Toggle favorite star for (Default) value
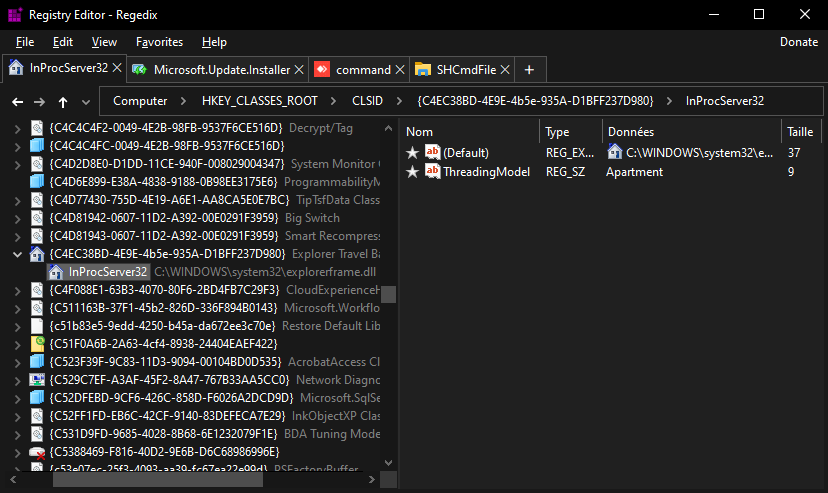This screenshot has height=493, width=828. pyautogui.click(x=412, y=153)
